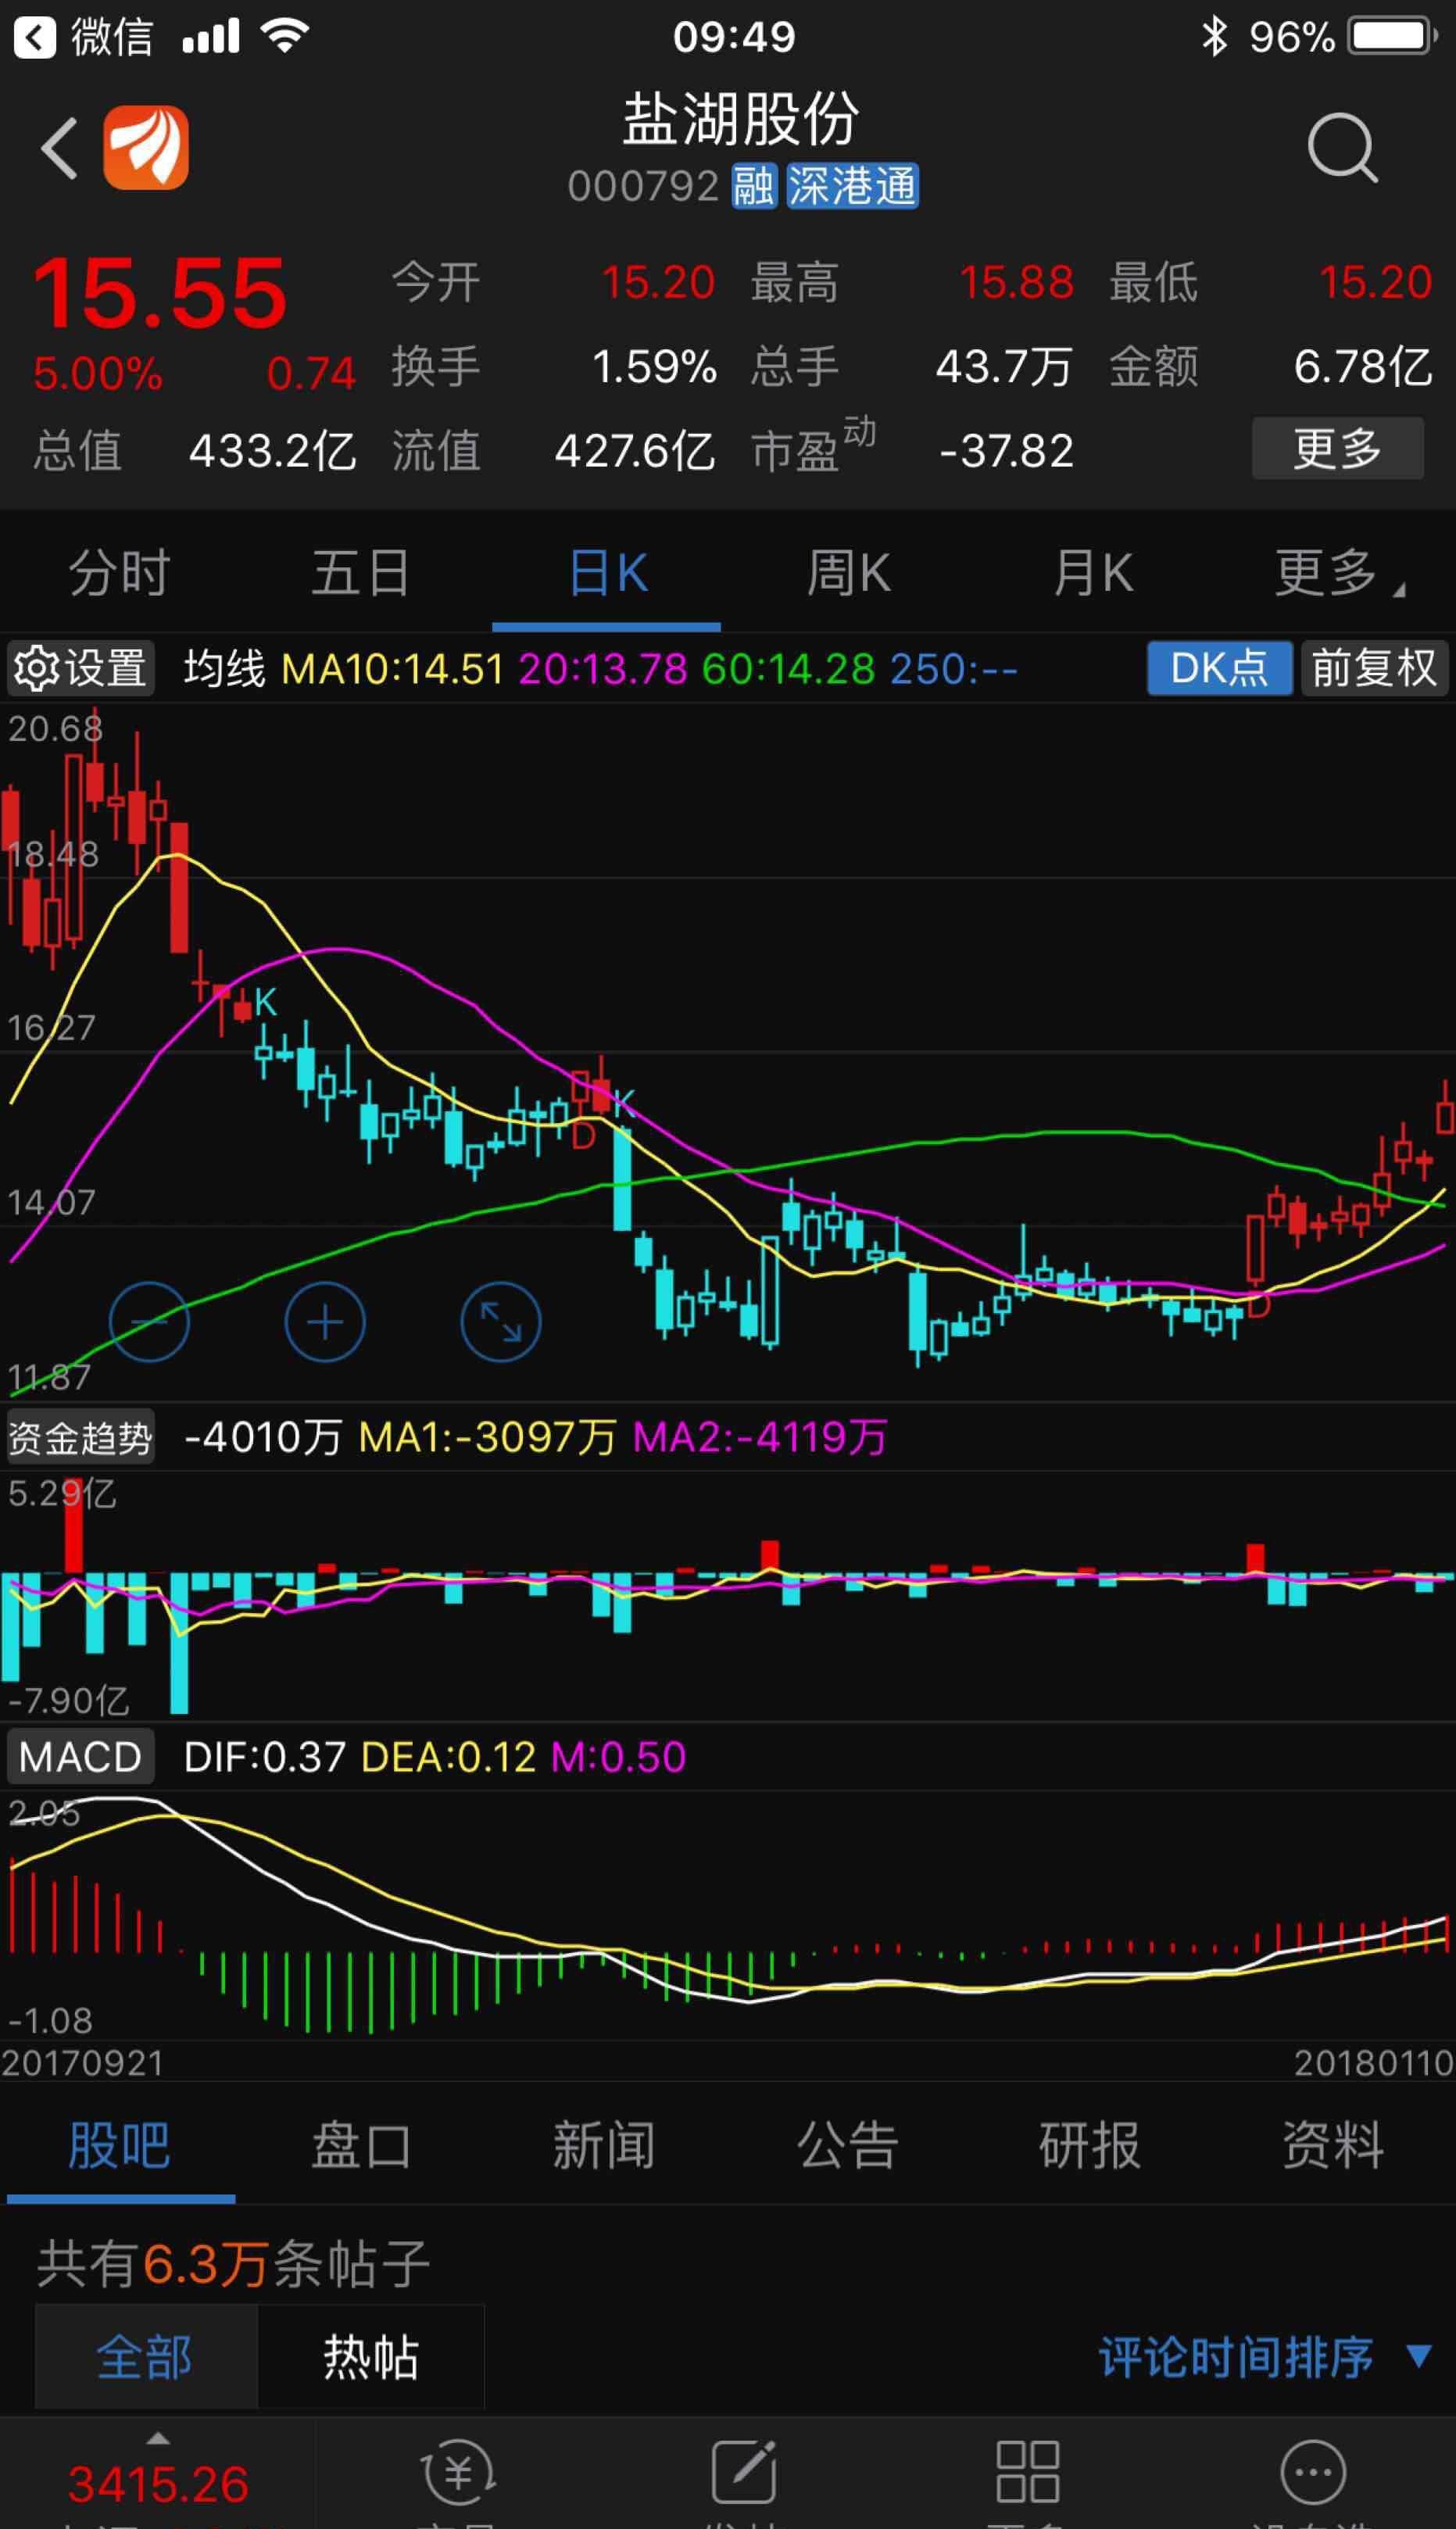Show 全部 posts filter
Image resolution: width=1456 pixels, height=2529 pixels.
[146, 2357]
